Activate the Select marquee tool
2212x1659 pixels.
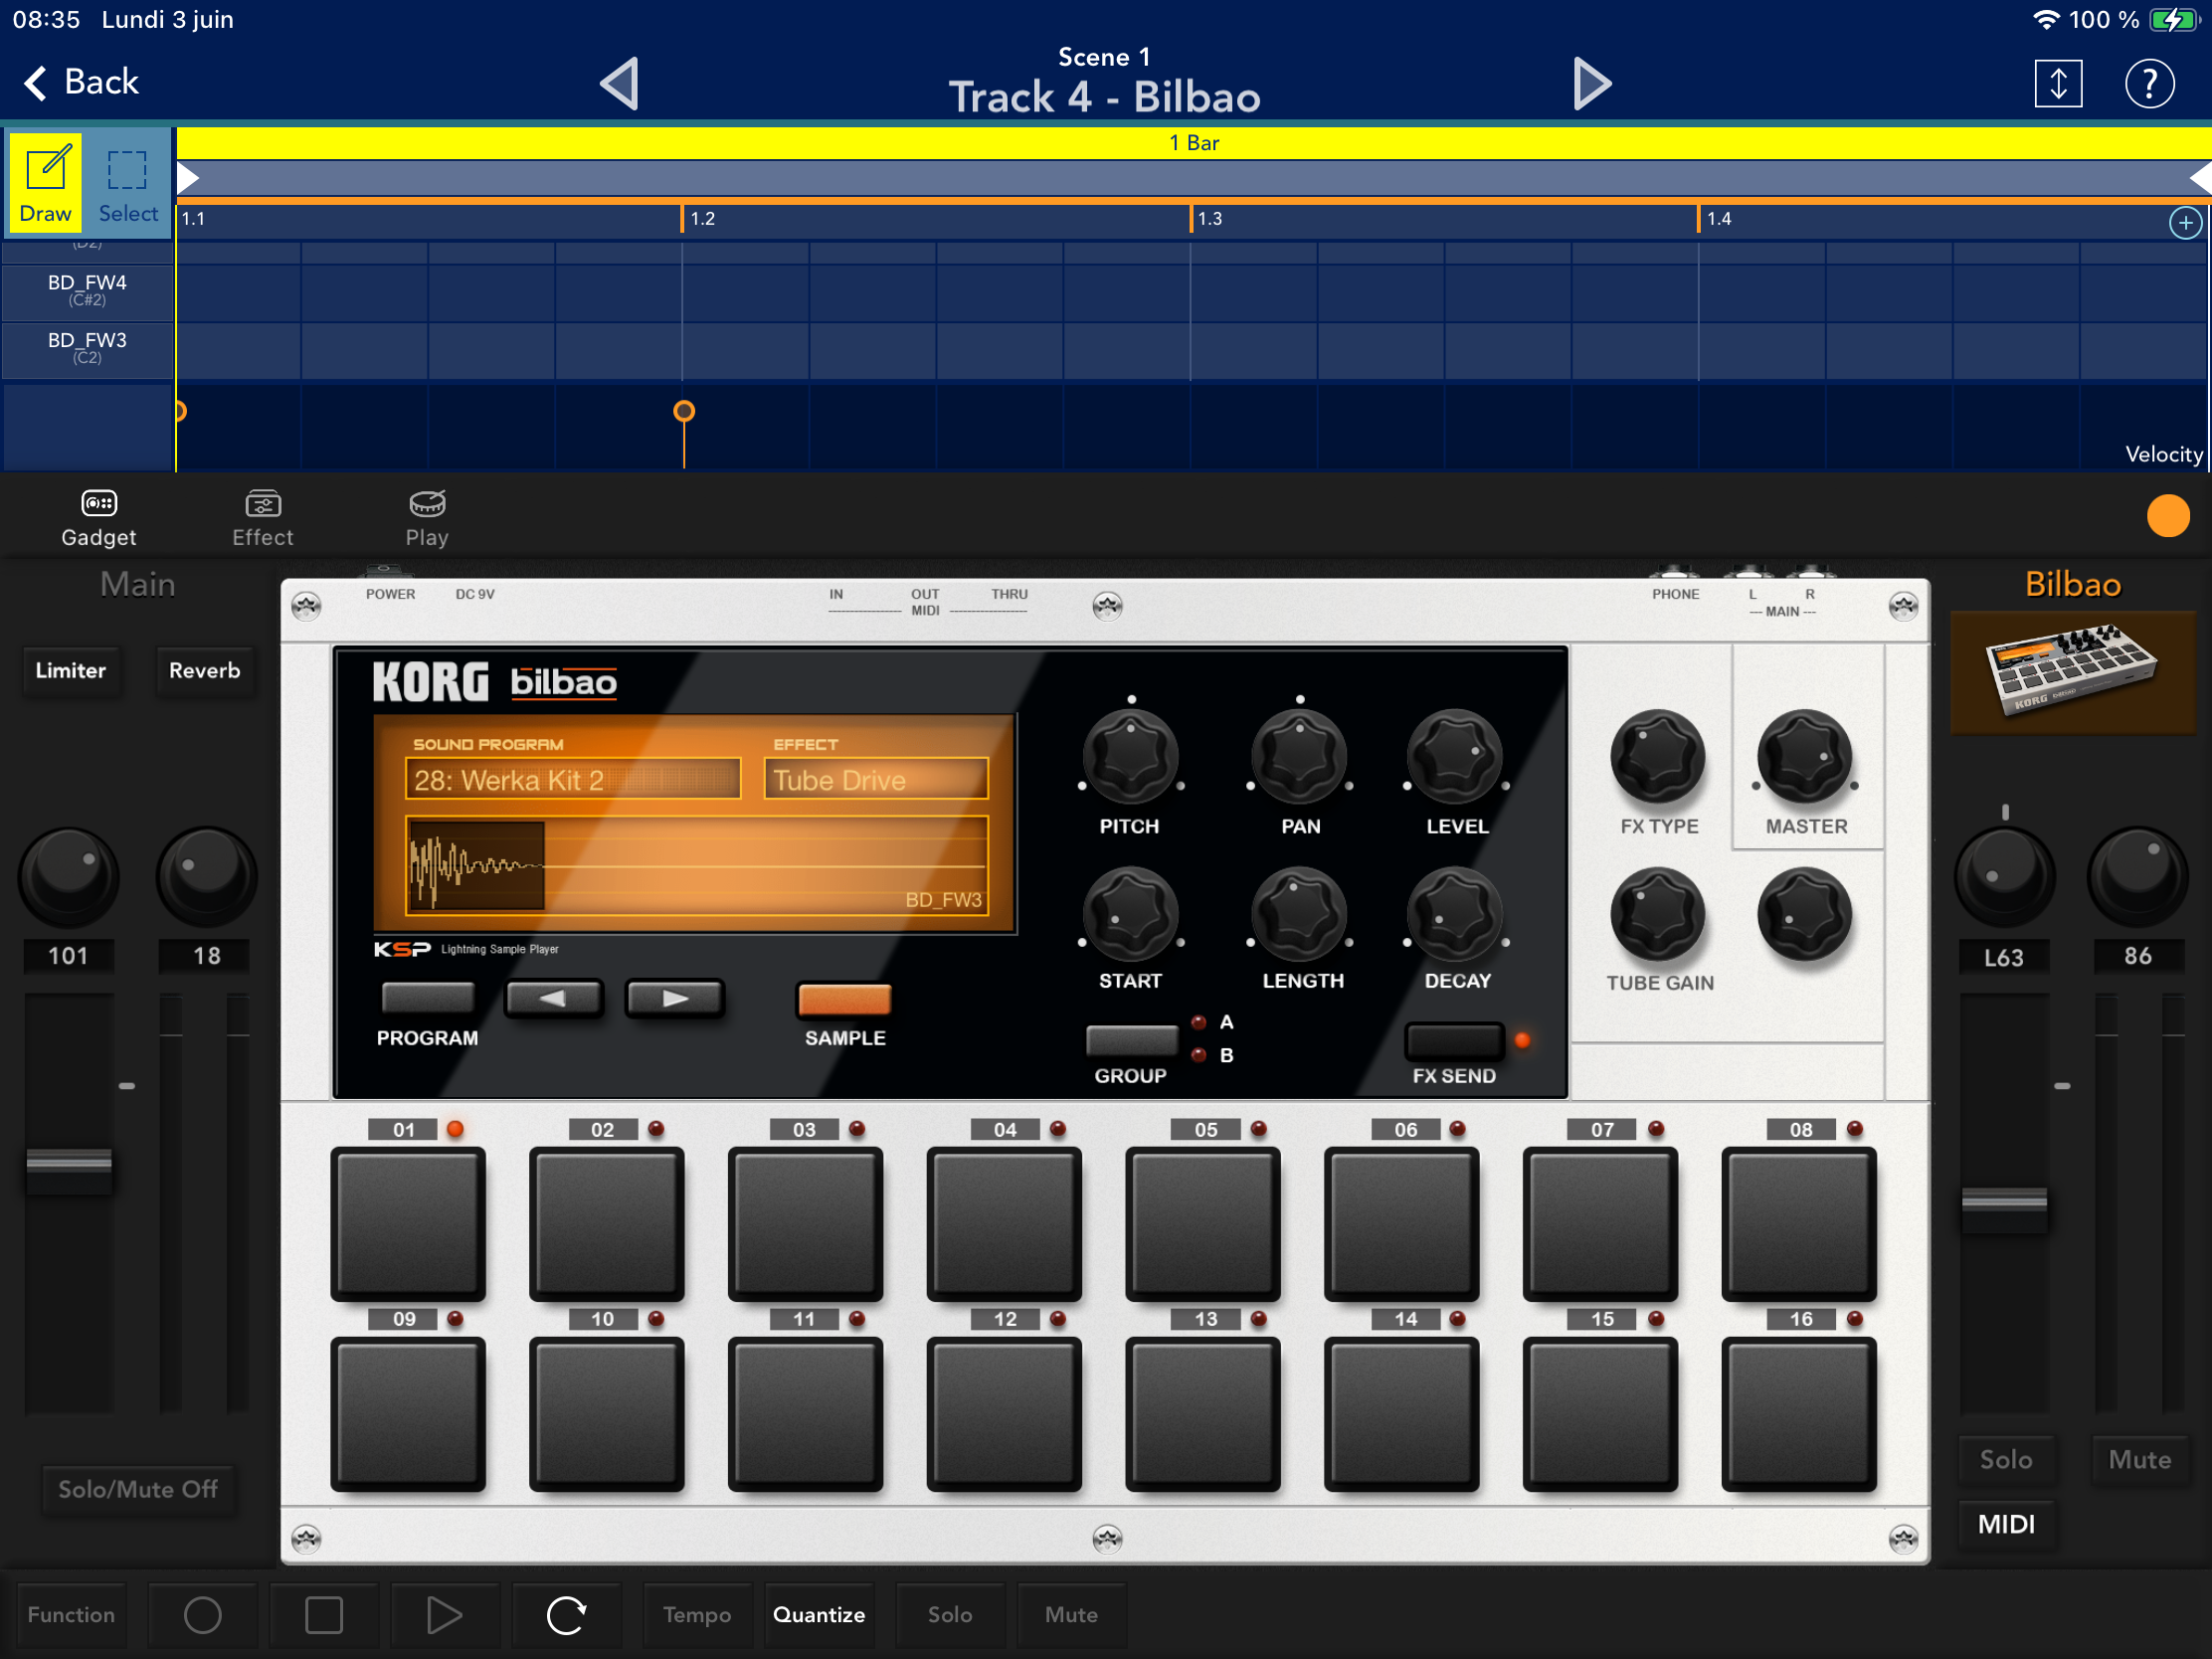127,182
